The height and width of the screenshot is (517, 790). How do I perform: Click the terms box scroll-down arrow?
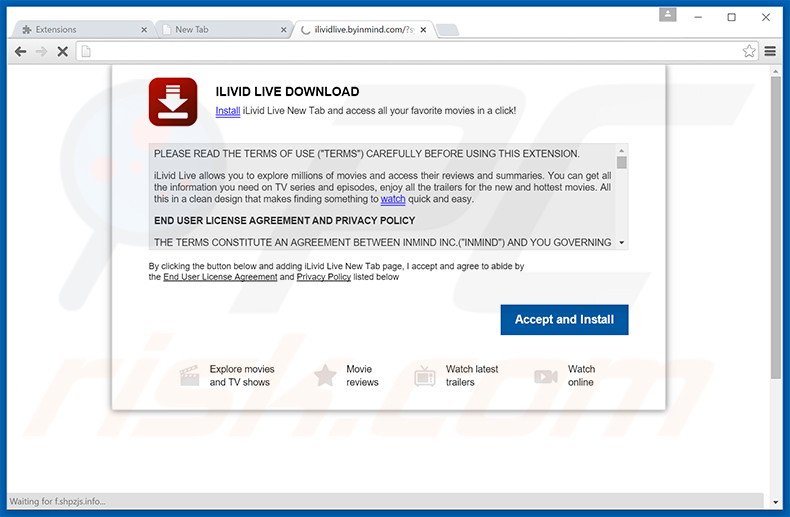tap(622, 242)
